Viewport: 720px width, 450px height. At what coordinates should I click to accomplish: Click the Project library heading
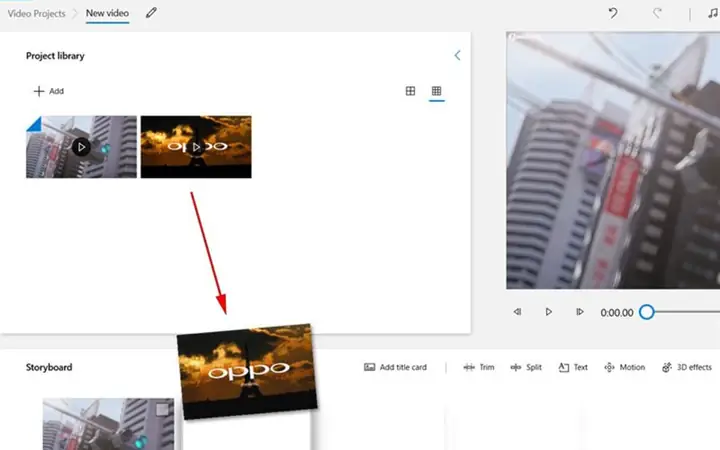[x=55, y=56]
